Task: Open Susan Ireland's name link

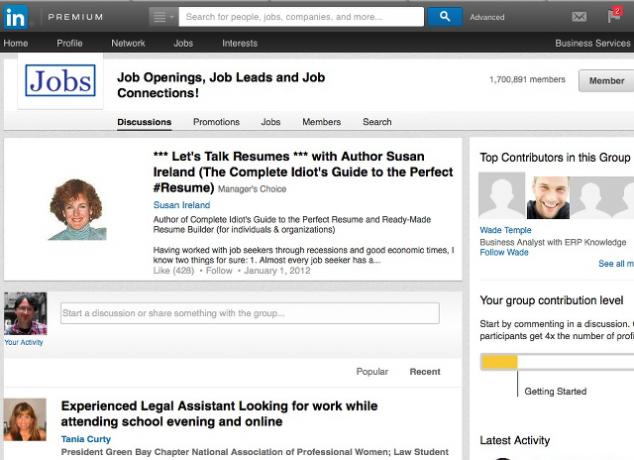Action: (x=182, y=205)
